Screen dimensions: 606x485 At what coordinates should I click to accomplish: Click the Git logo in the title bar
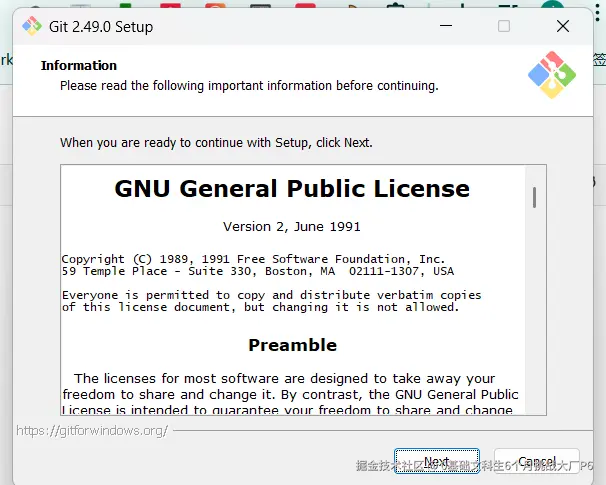tap(32, 26)
